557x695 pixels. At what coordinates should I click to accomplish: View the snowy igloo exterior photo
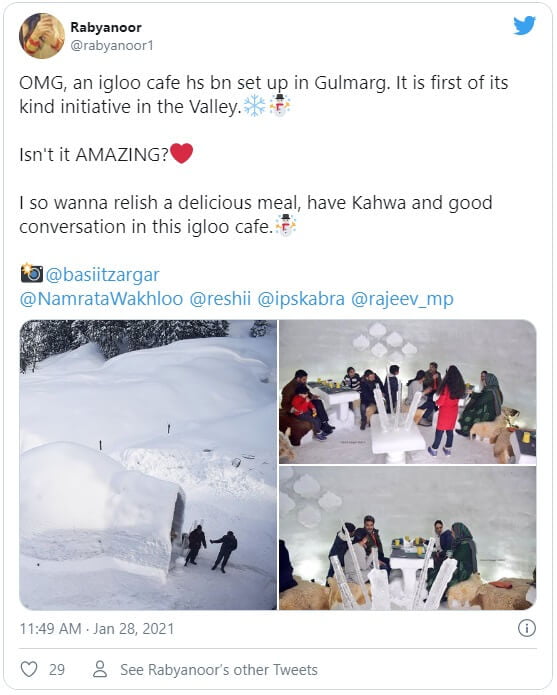pyautogui.click(x=148, y=465)
